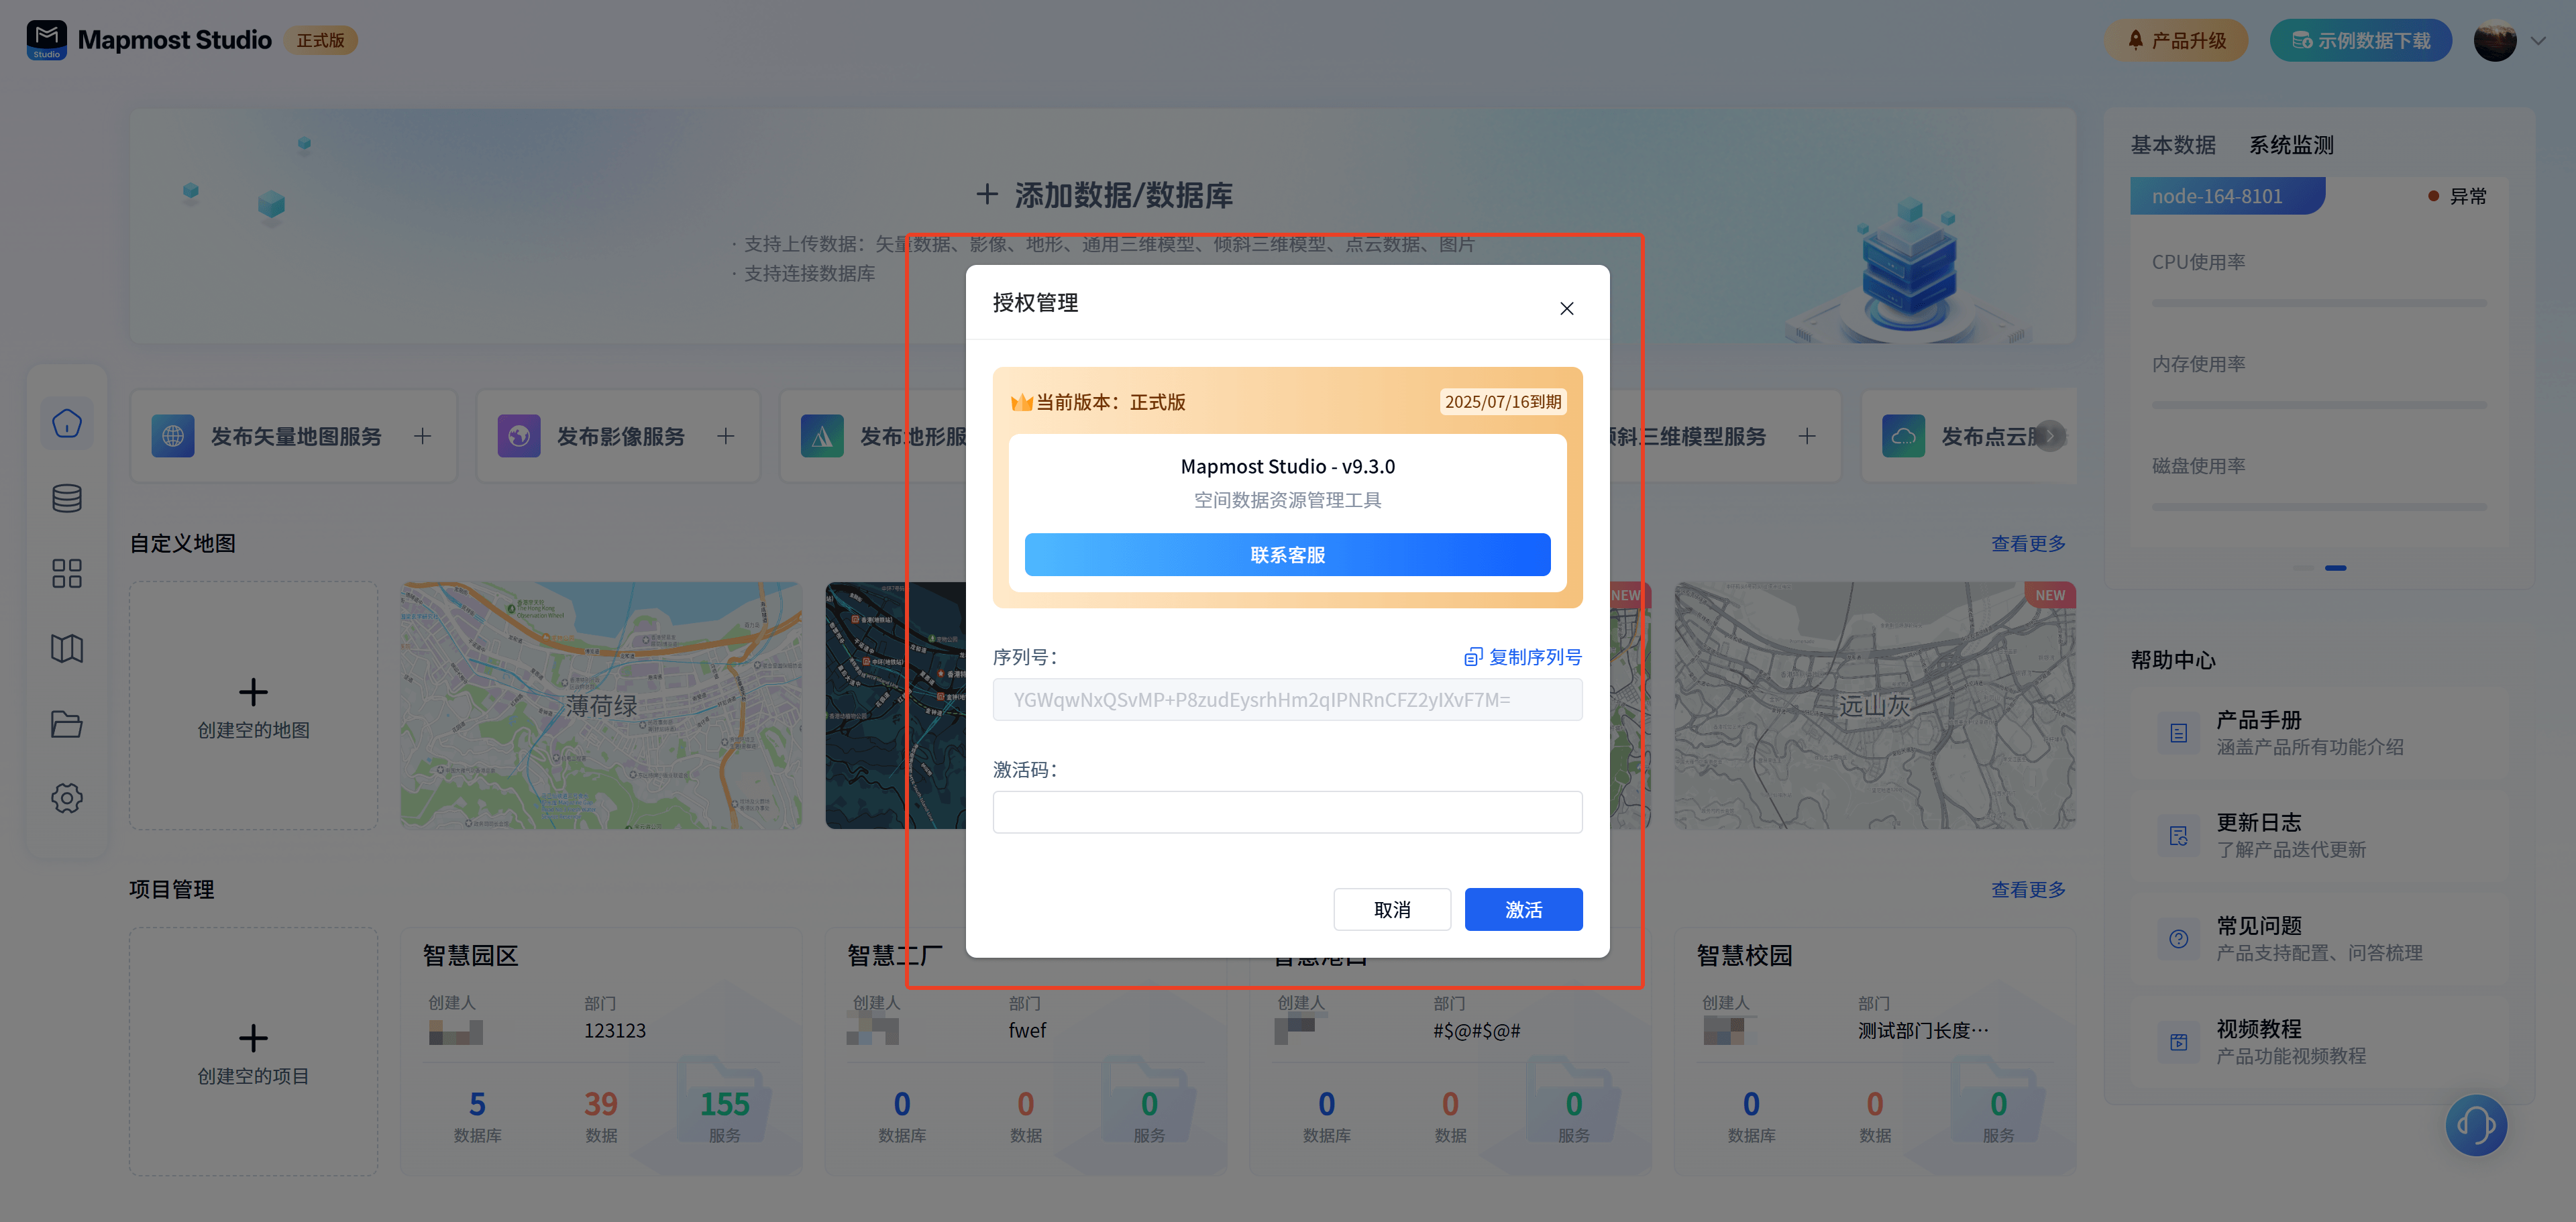
Task: Open the settings gear in the sidebar
Action: (x=67, y=798)
